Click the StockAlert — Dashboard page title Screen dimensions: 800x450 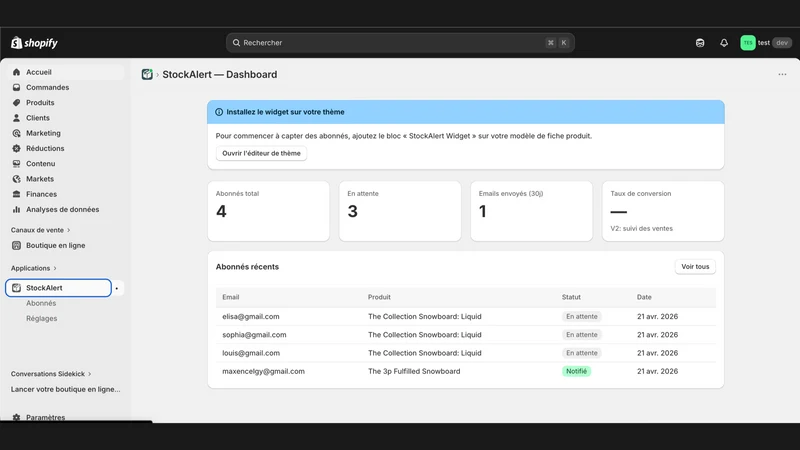pyautogui.click(x=219, y=74)
